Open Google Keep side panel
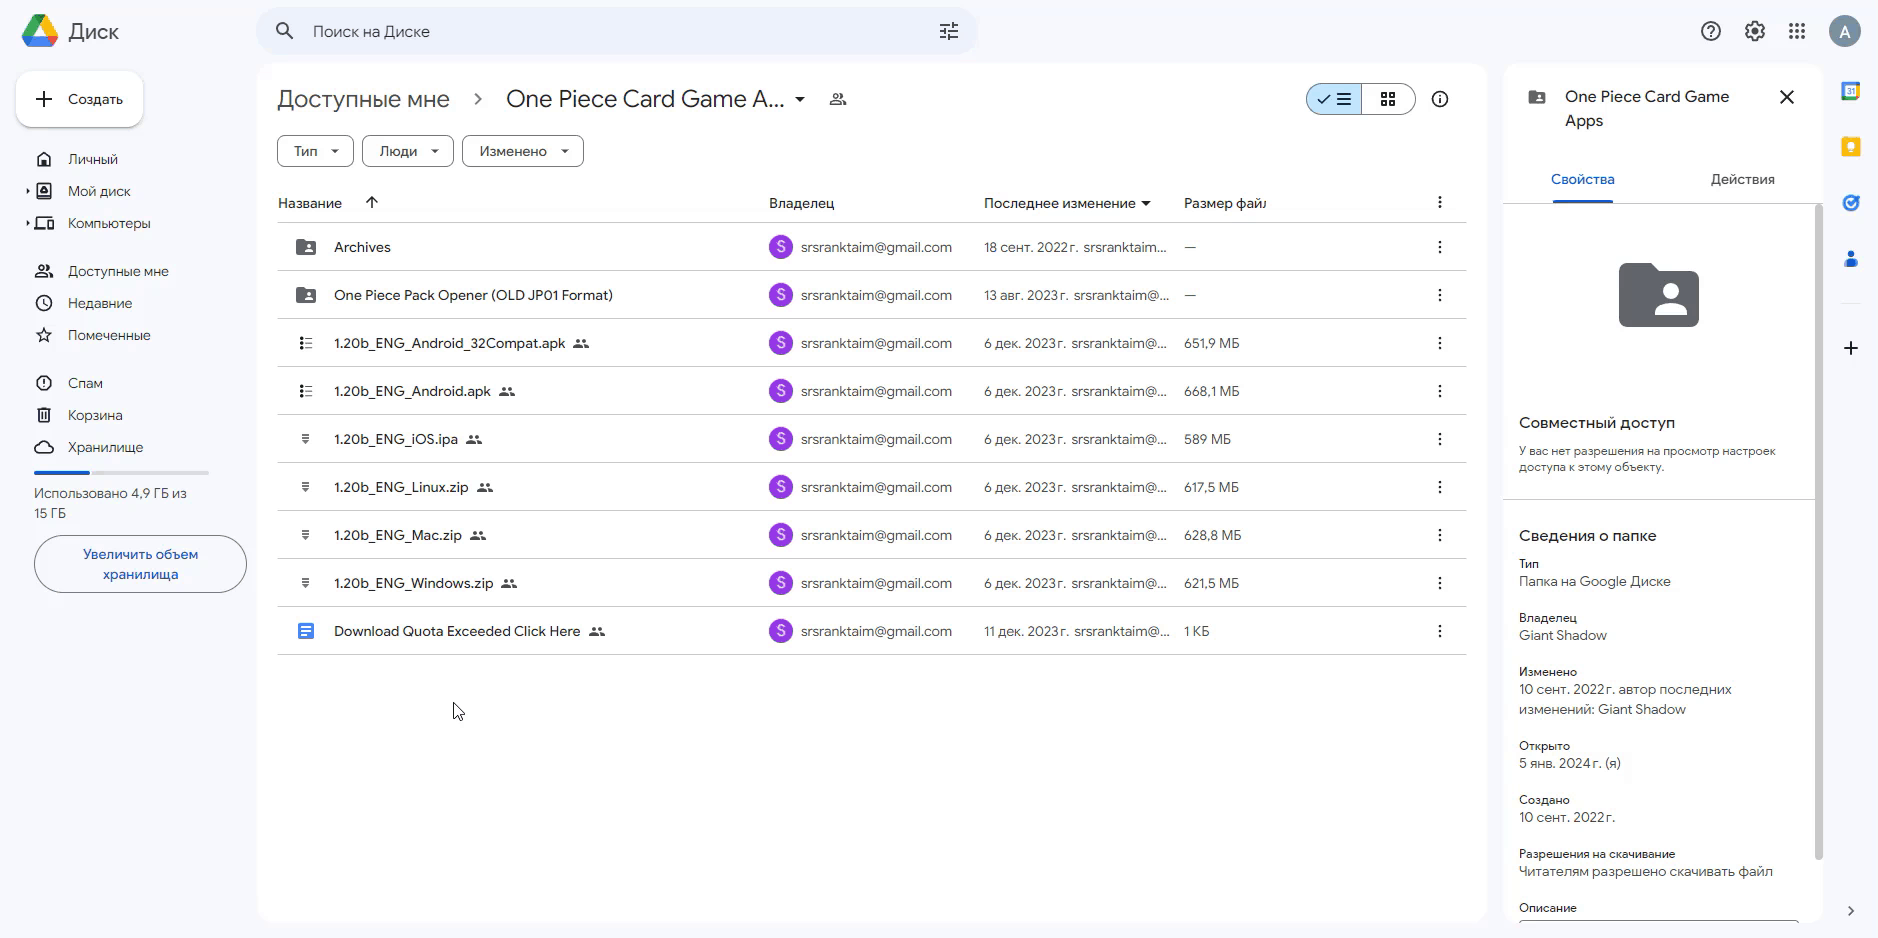The width and height of the screenshot is (1878, 938). point(1850,147)
